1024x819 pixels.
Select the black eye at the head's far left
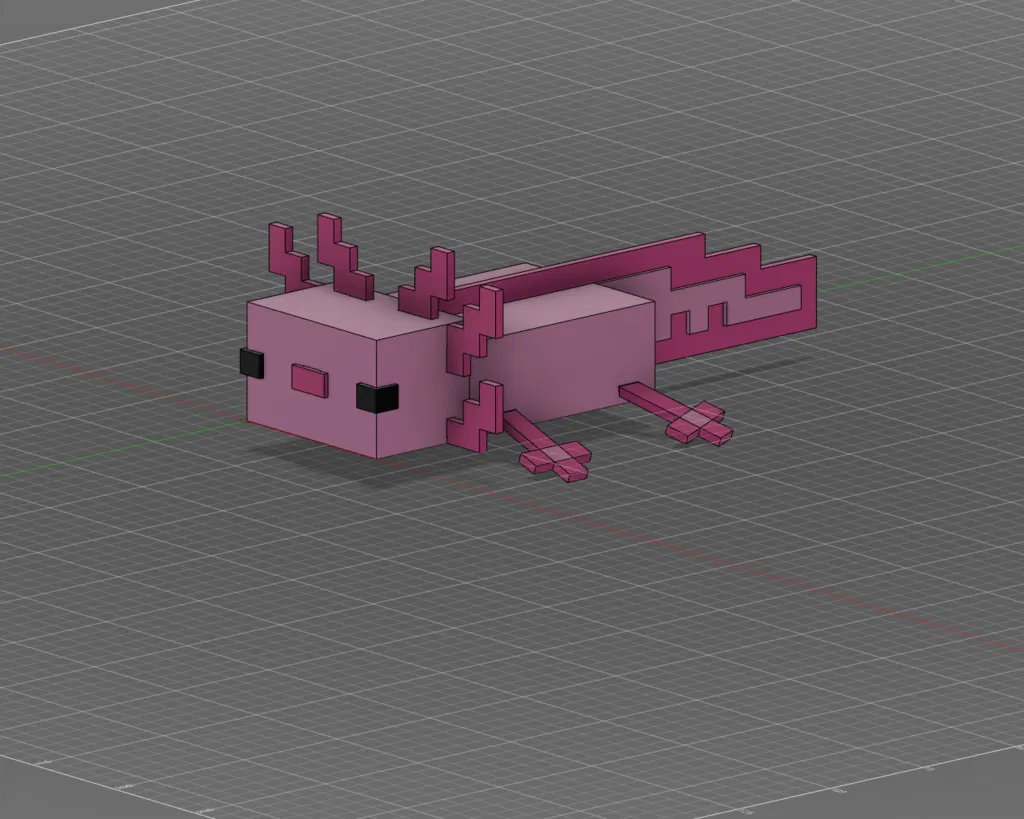point(251,363)
